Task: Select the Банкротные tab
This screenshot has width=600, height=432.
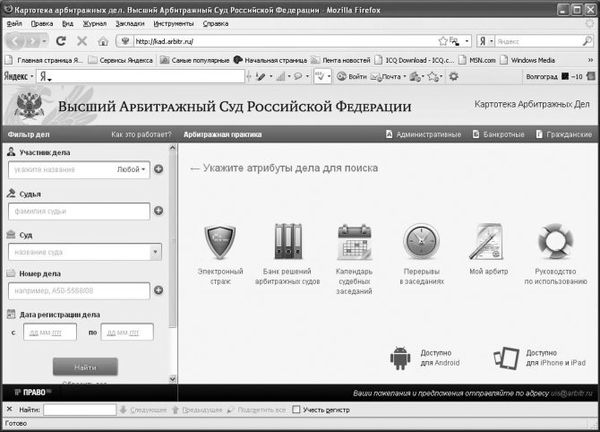Action: click(x=496, y=134)
